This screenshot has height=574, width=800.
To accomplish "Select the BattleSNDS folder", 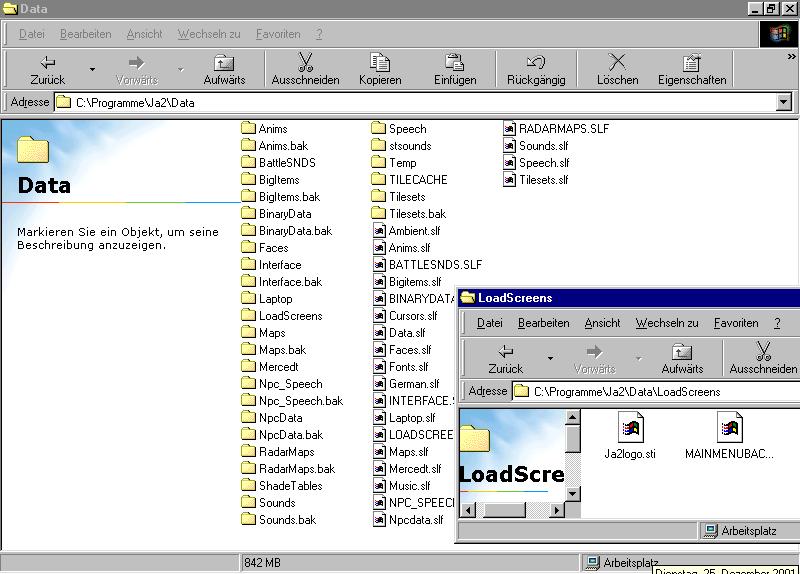I will tap(279, 163).
